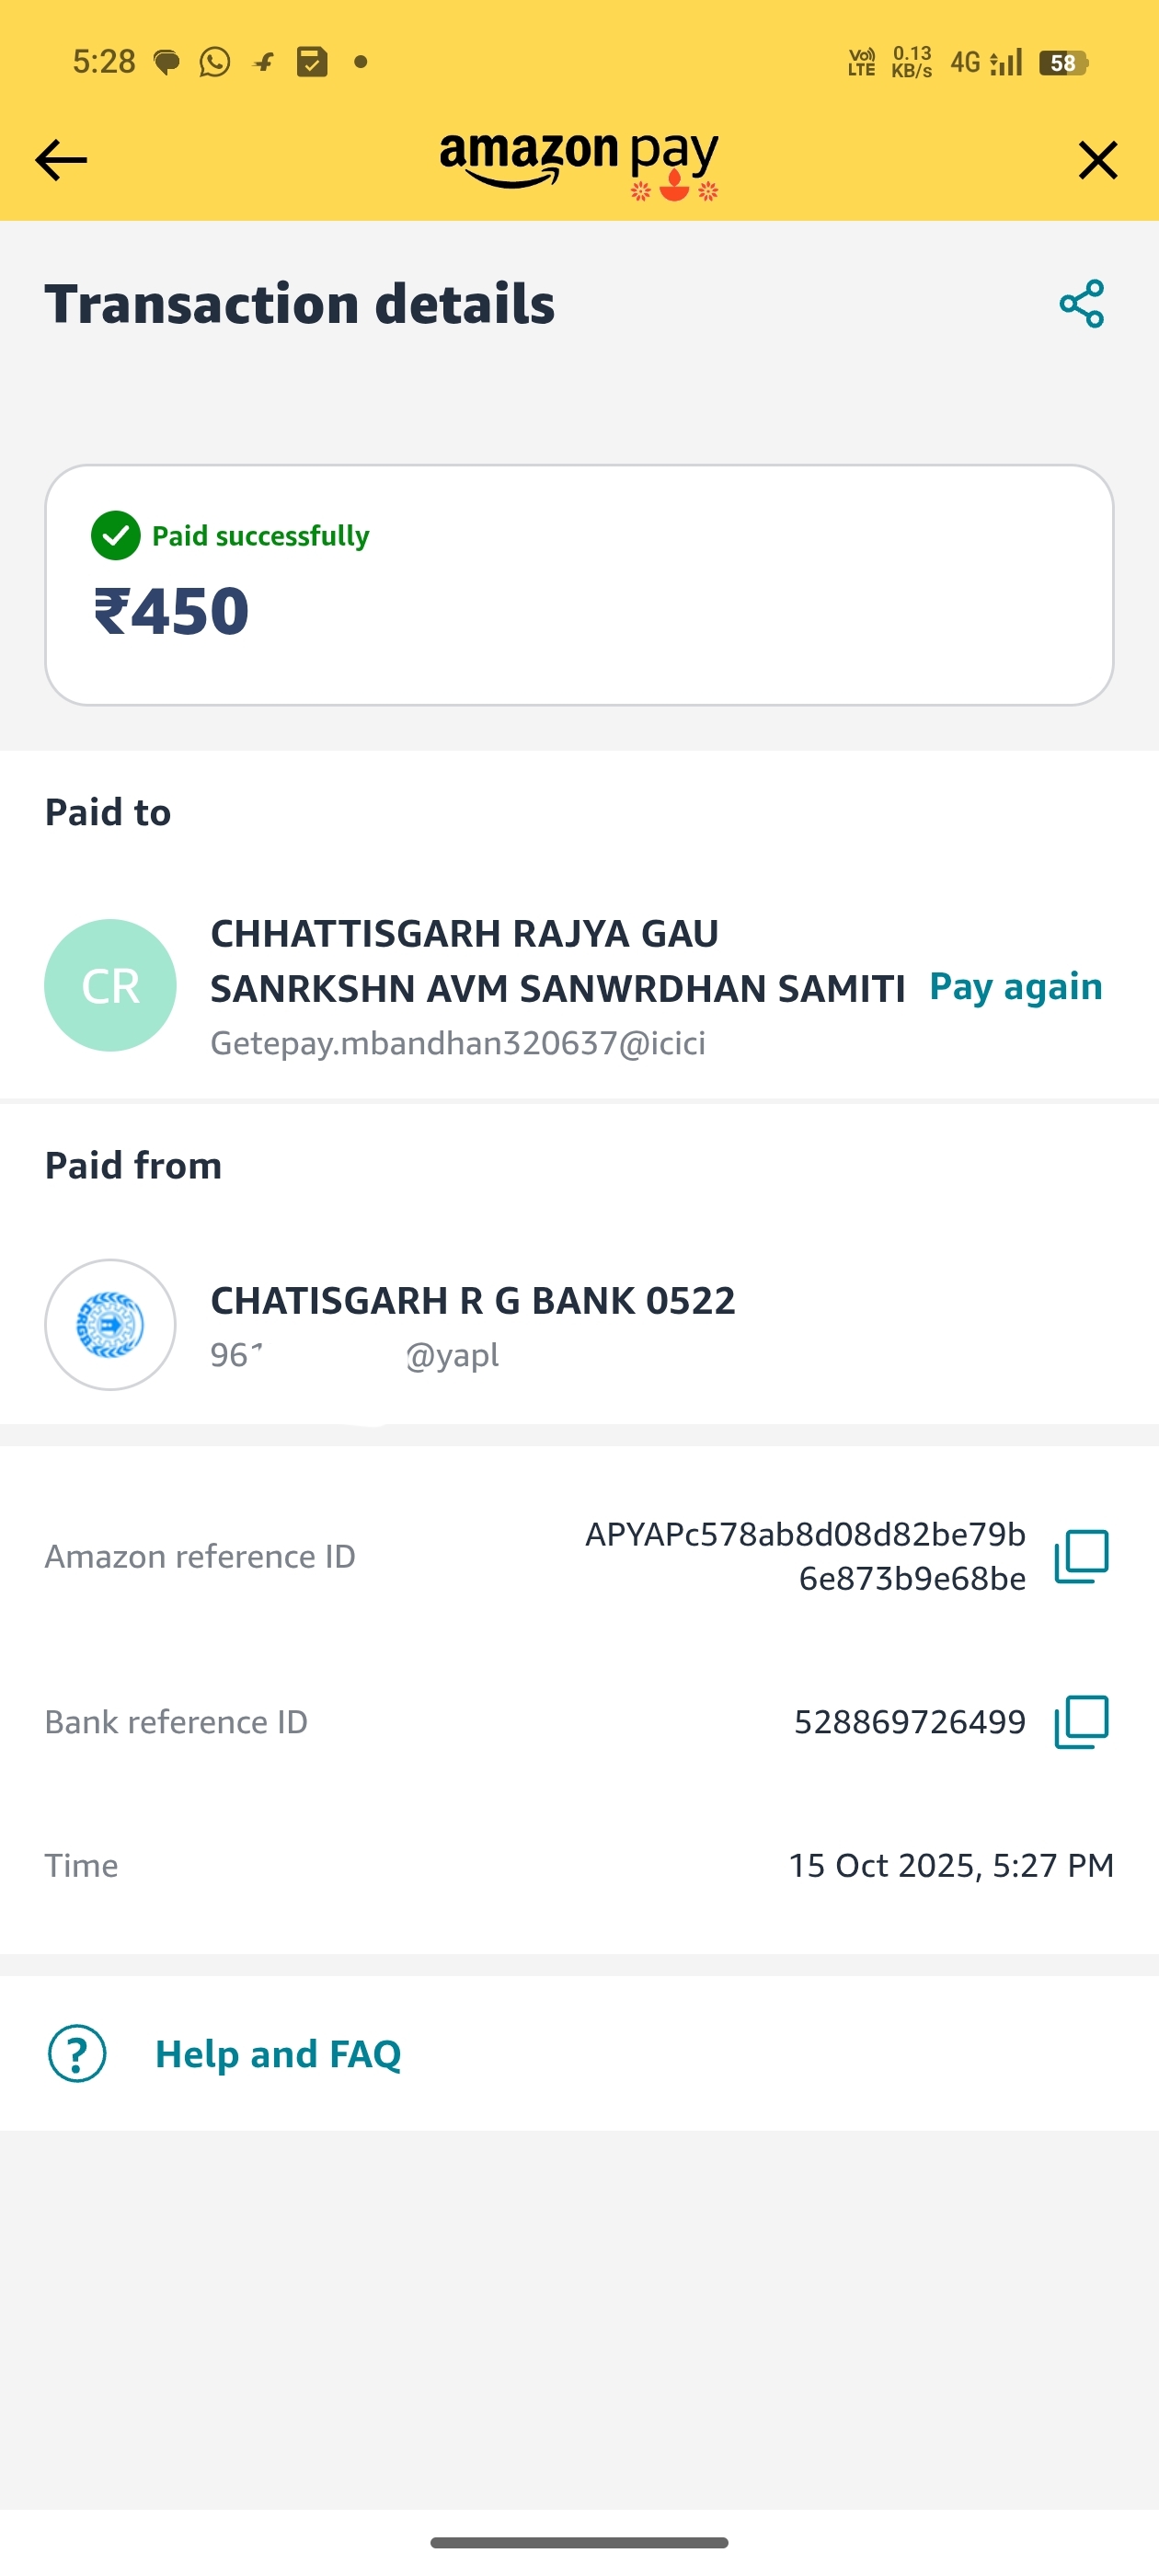Screen dimensions: 1159x2576
Task: Tap the Chhattisgarh bank logo icon
Action: coord(110,1325)
